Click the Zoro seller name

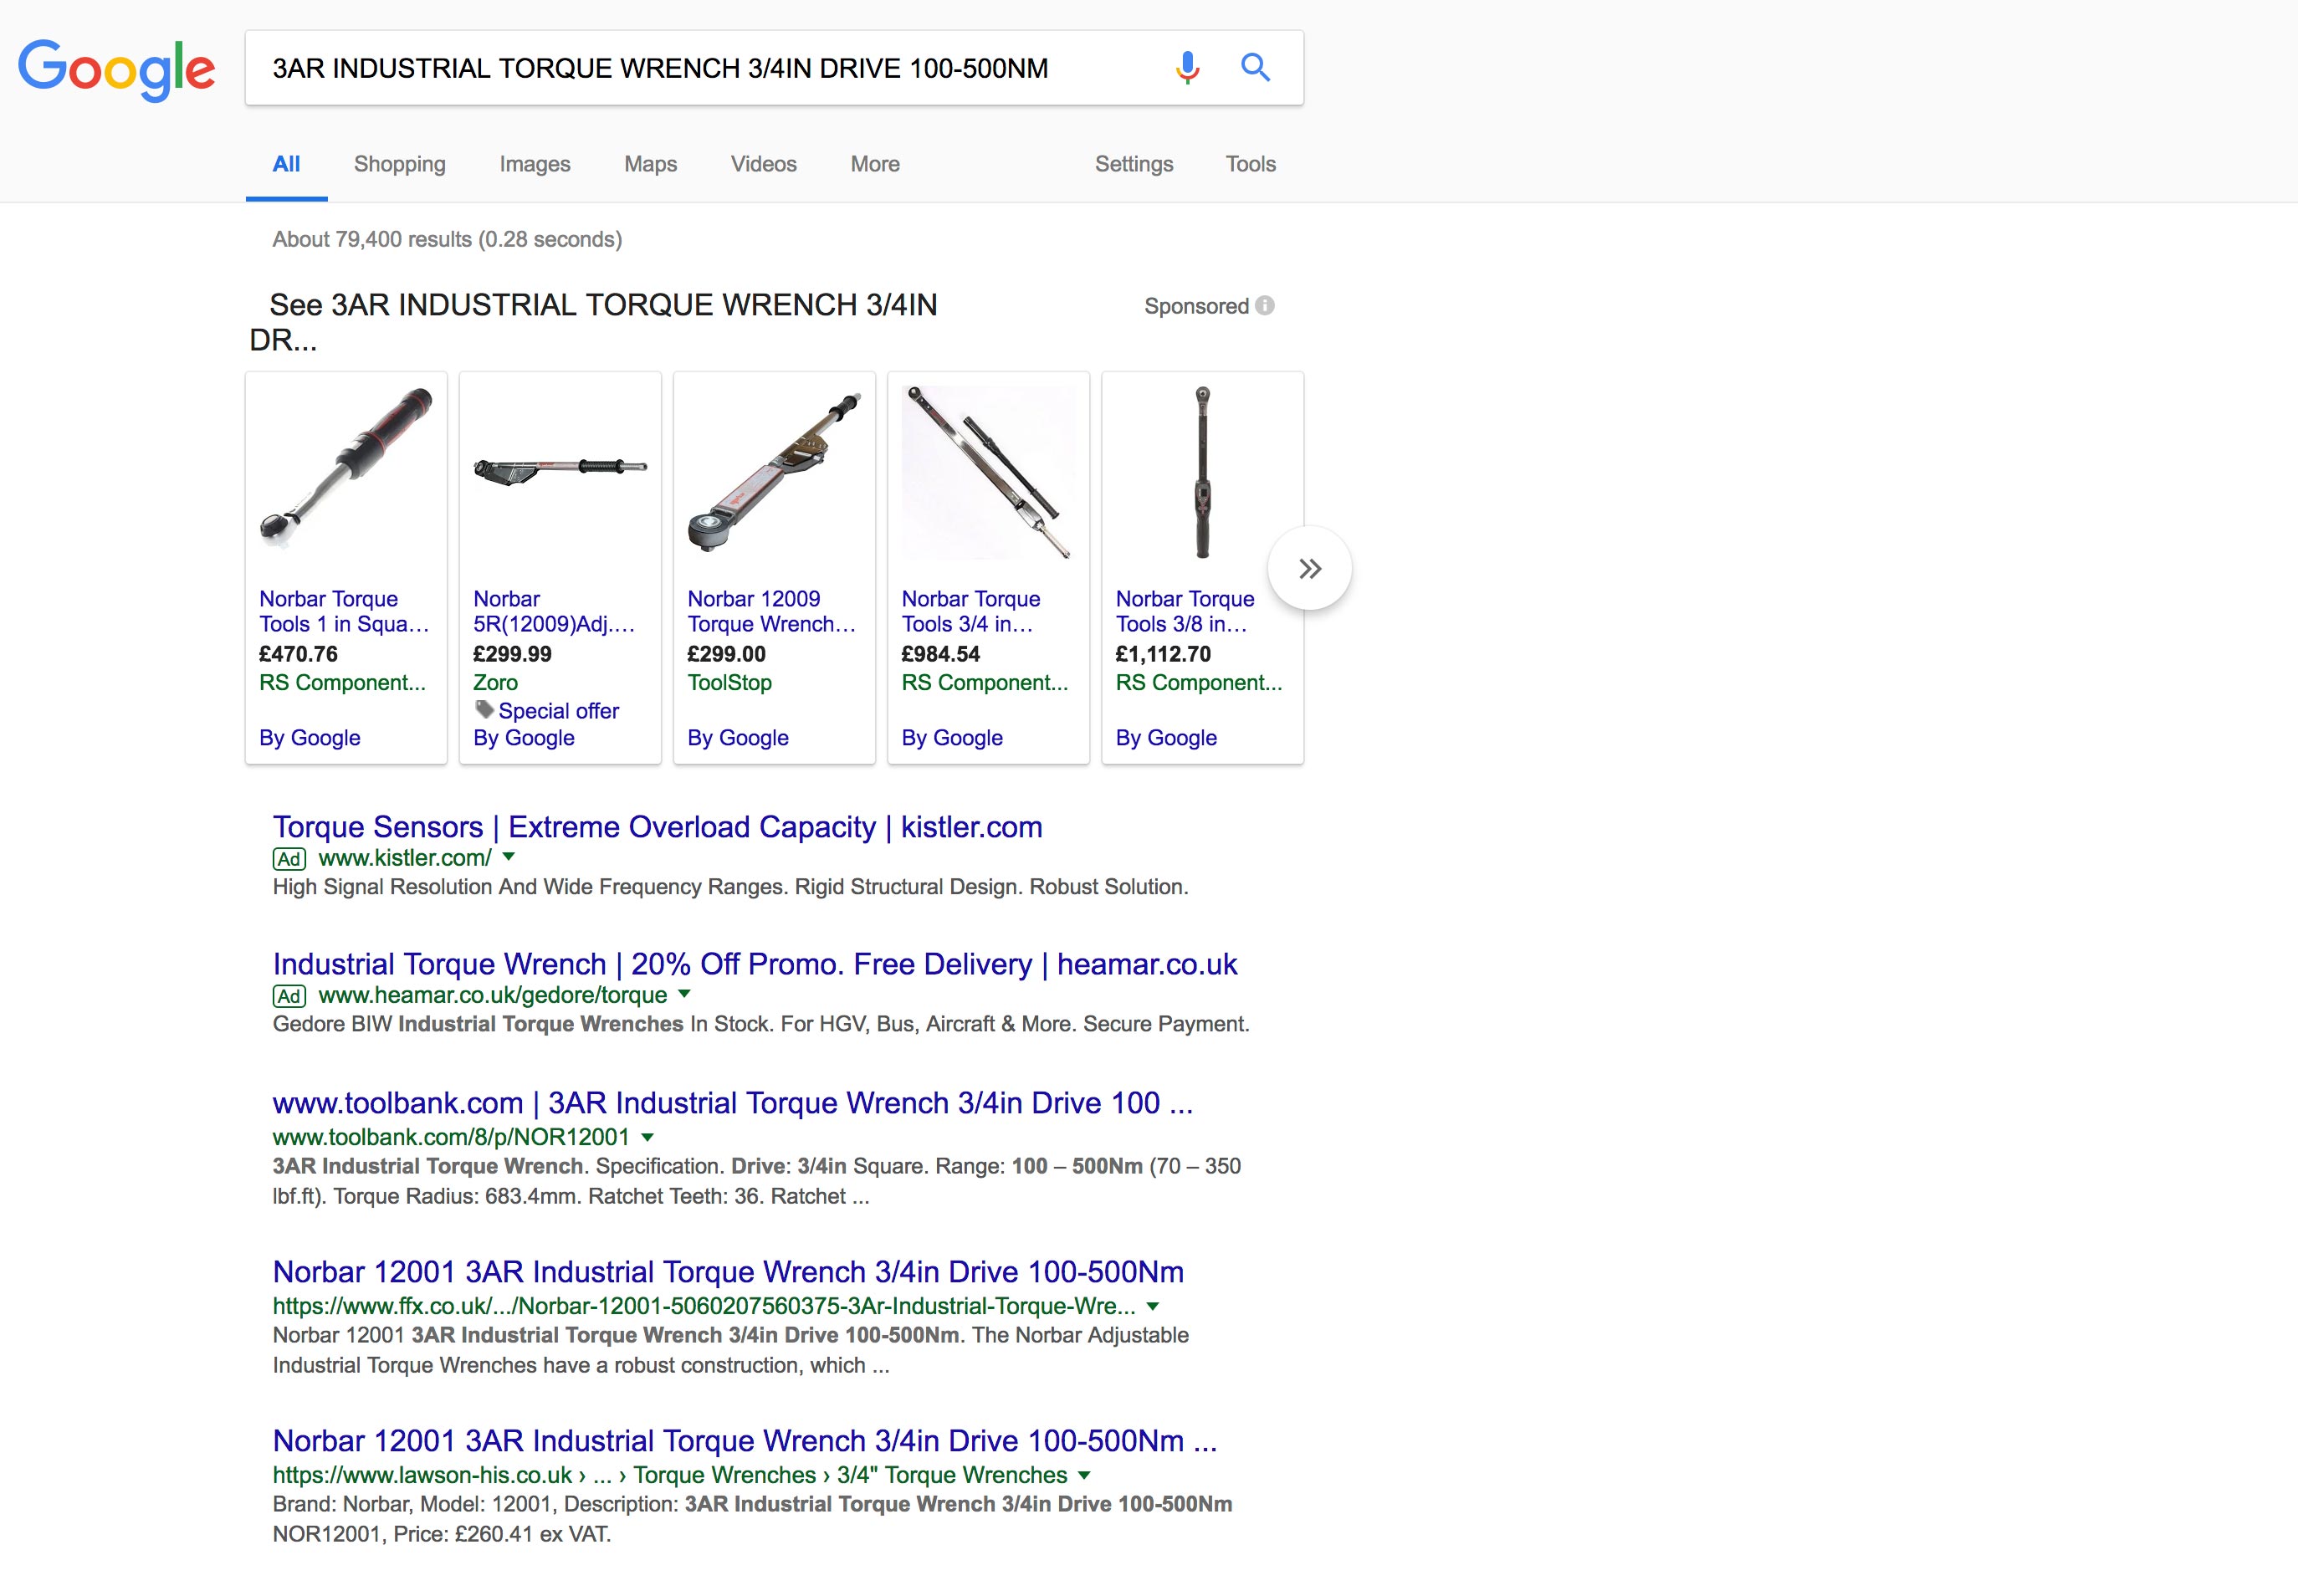(x=495, y=683)
